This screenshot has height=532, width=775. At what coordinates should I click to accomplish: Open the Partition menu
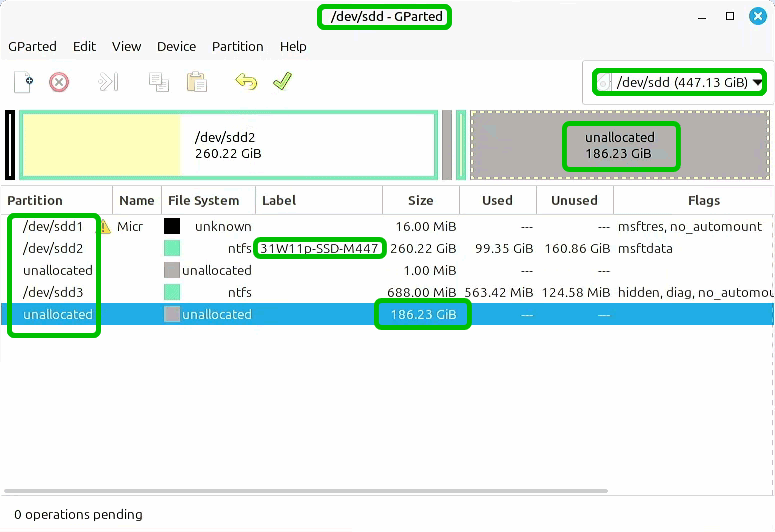click(237, 47)
